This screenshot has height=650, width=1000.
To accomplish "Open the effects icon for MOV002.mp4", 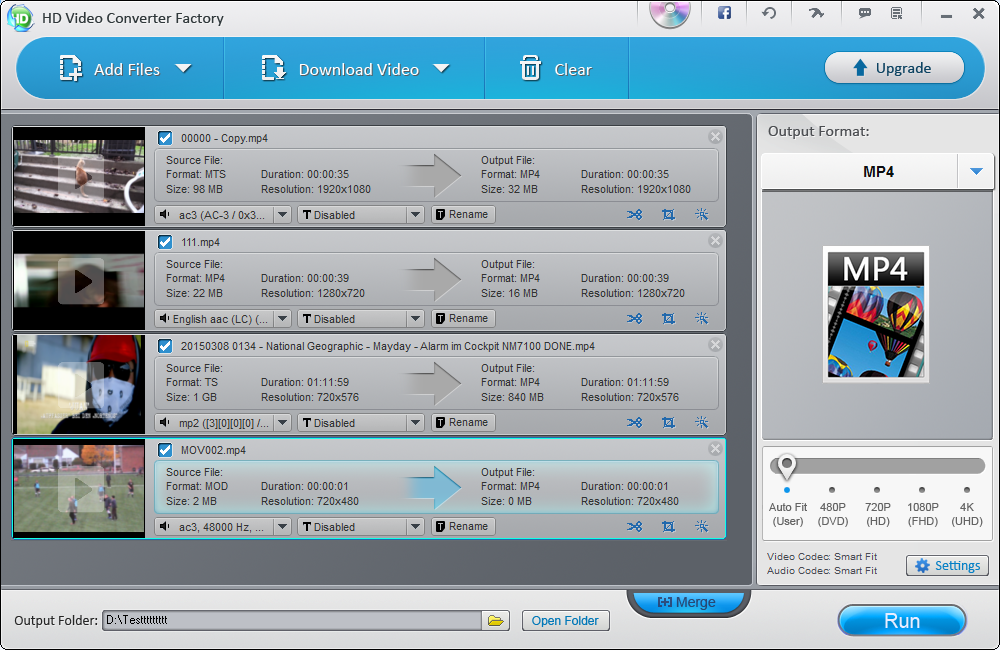I will click(702, 526).
